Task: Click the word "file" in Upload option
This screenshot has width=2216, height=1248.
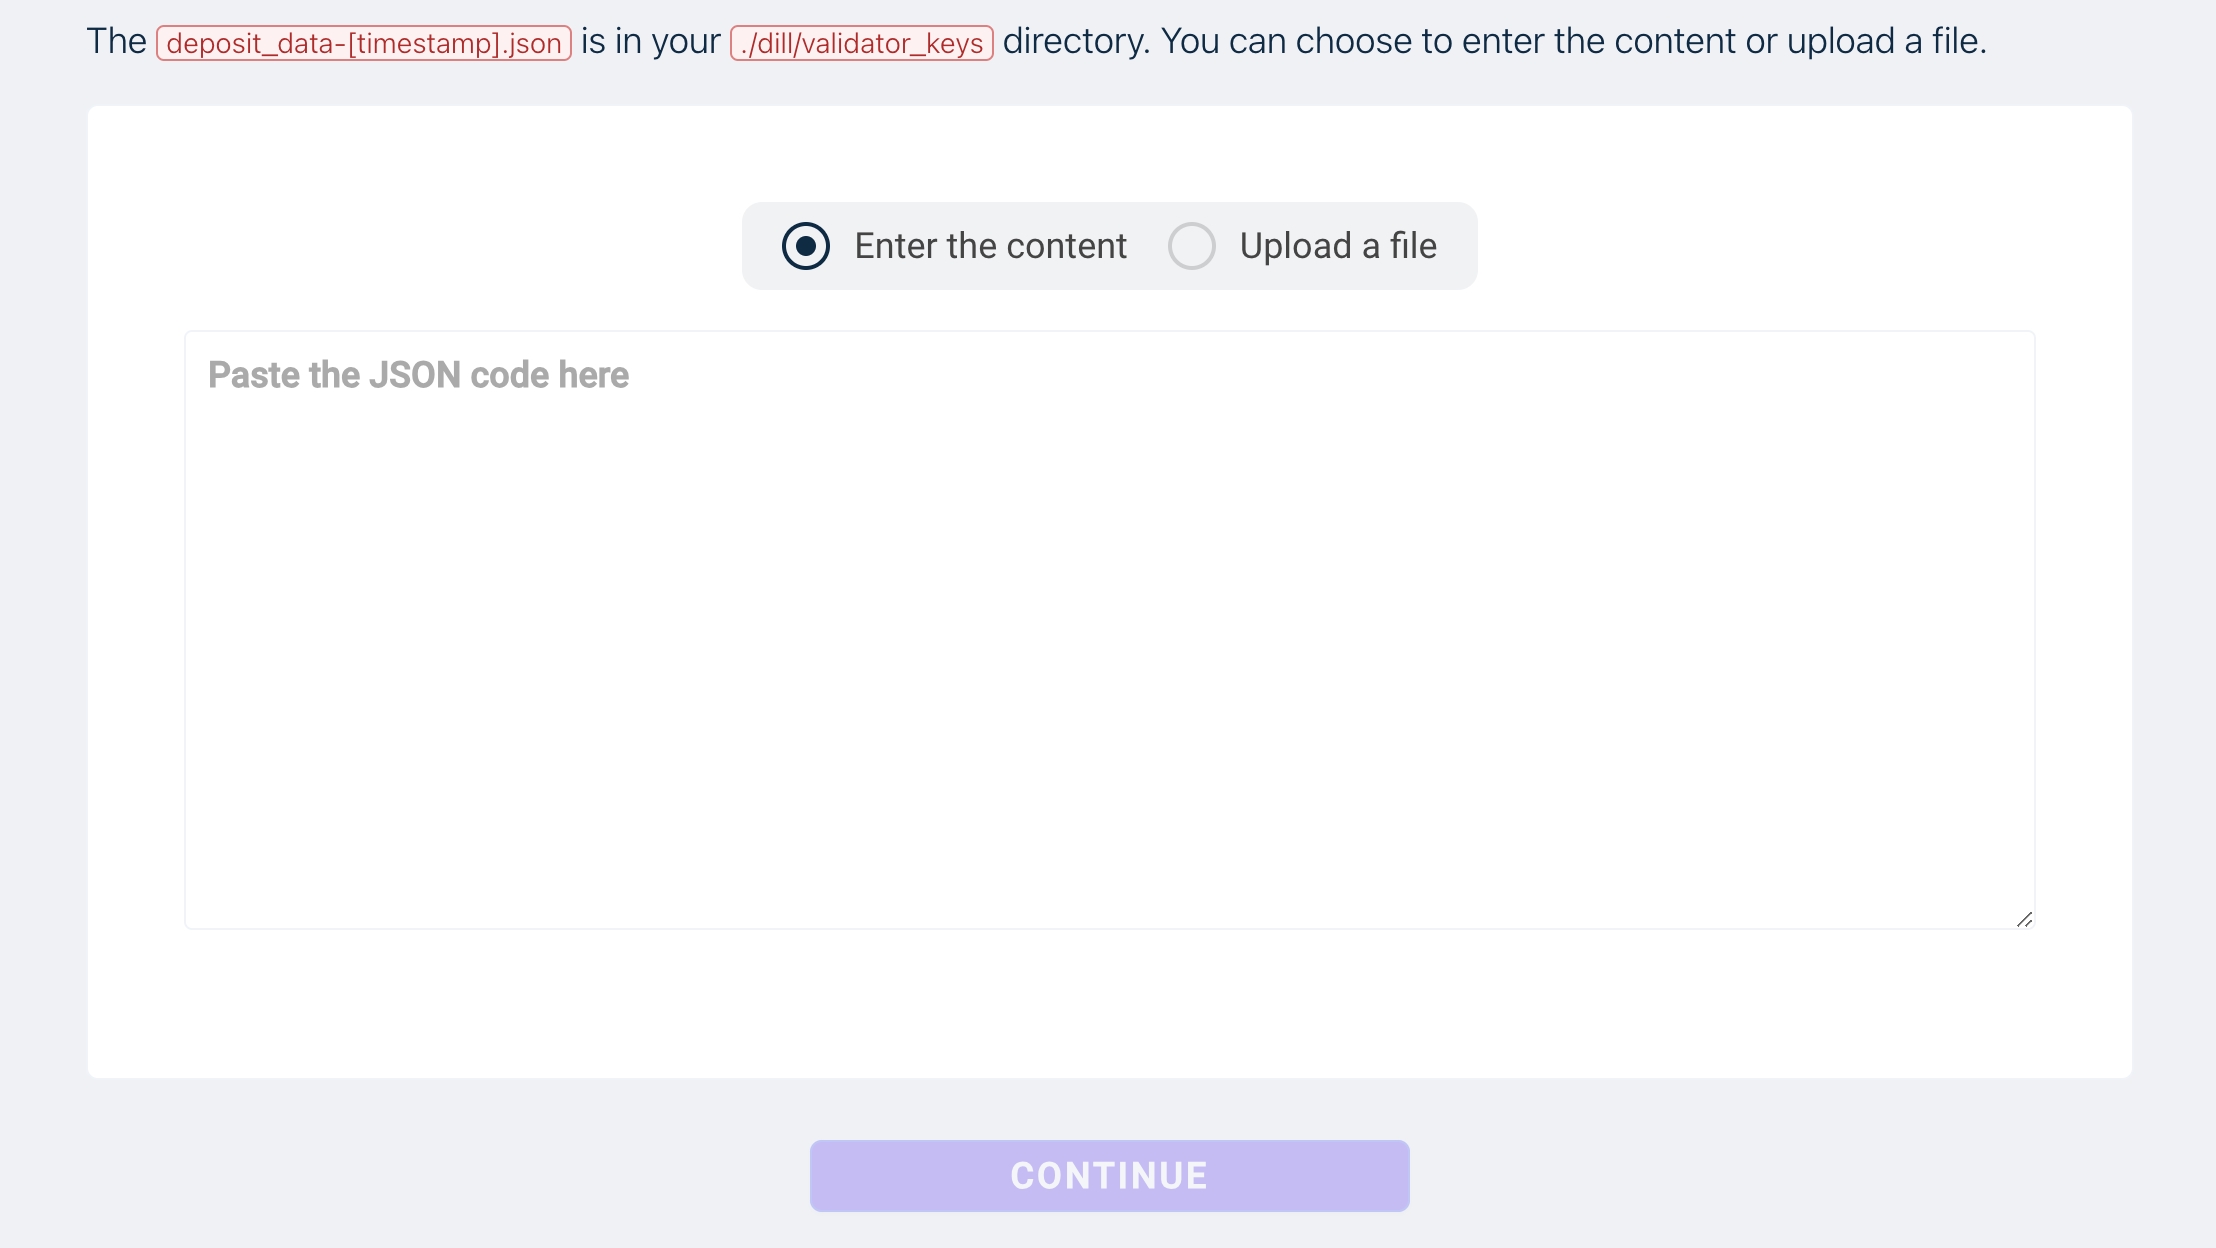Action: click(x=1413, y=246)
